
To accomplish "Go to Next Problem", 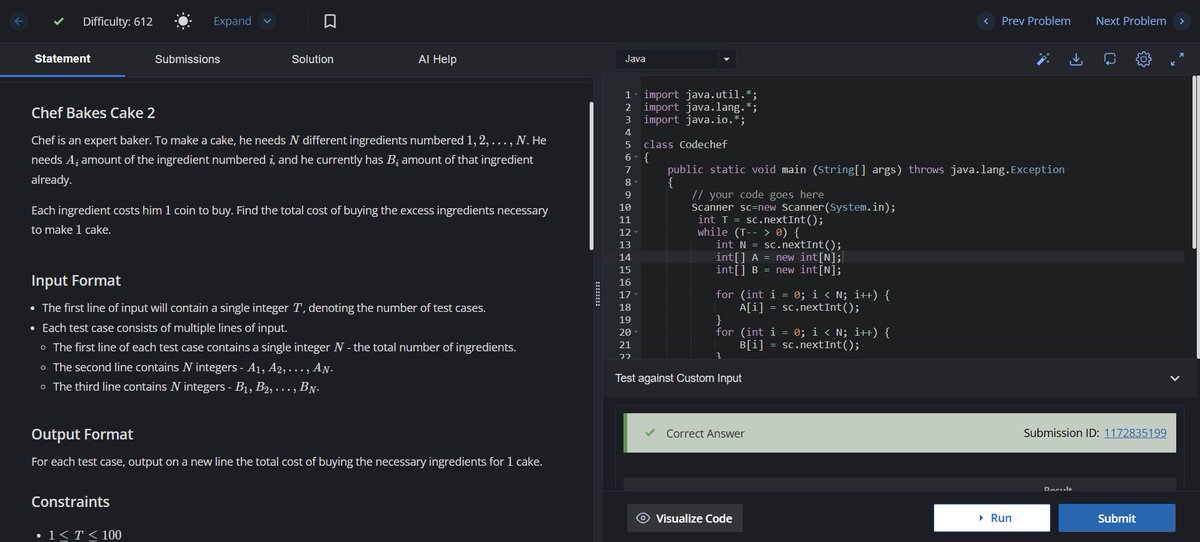I will point(1140,20).
